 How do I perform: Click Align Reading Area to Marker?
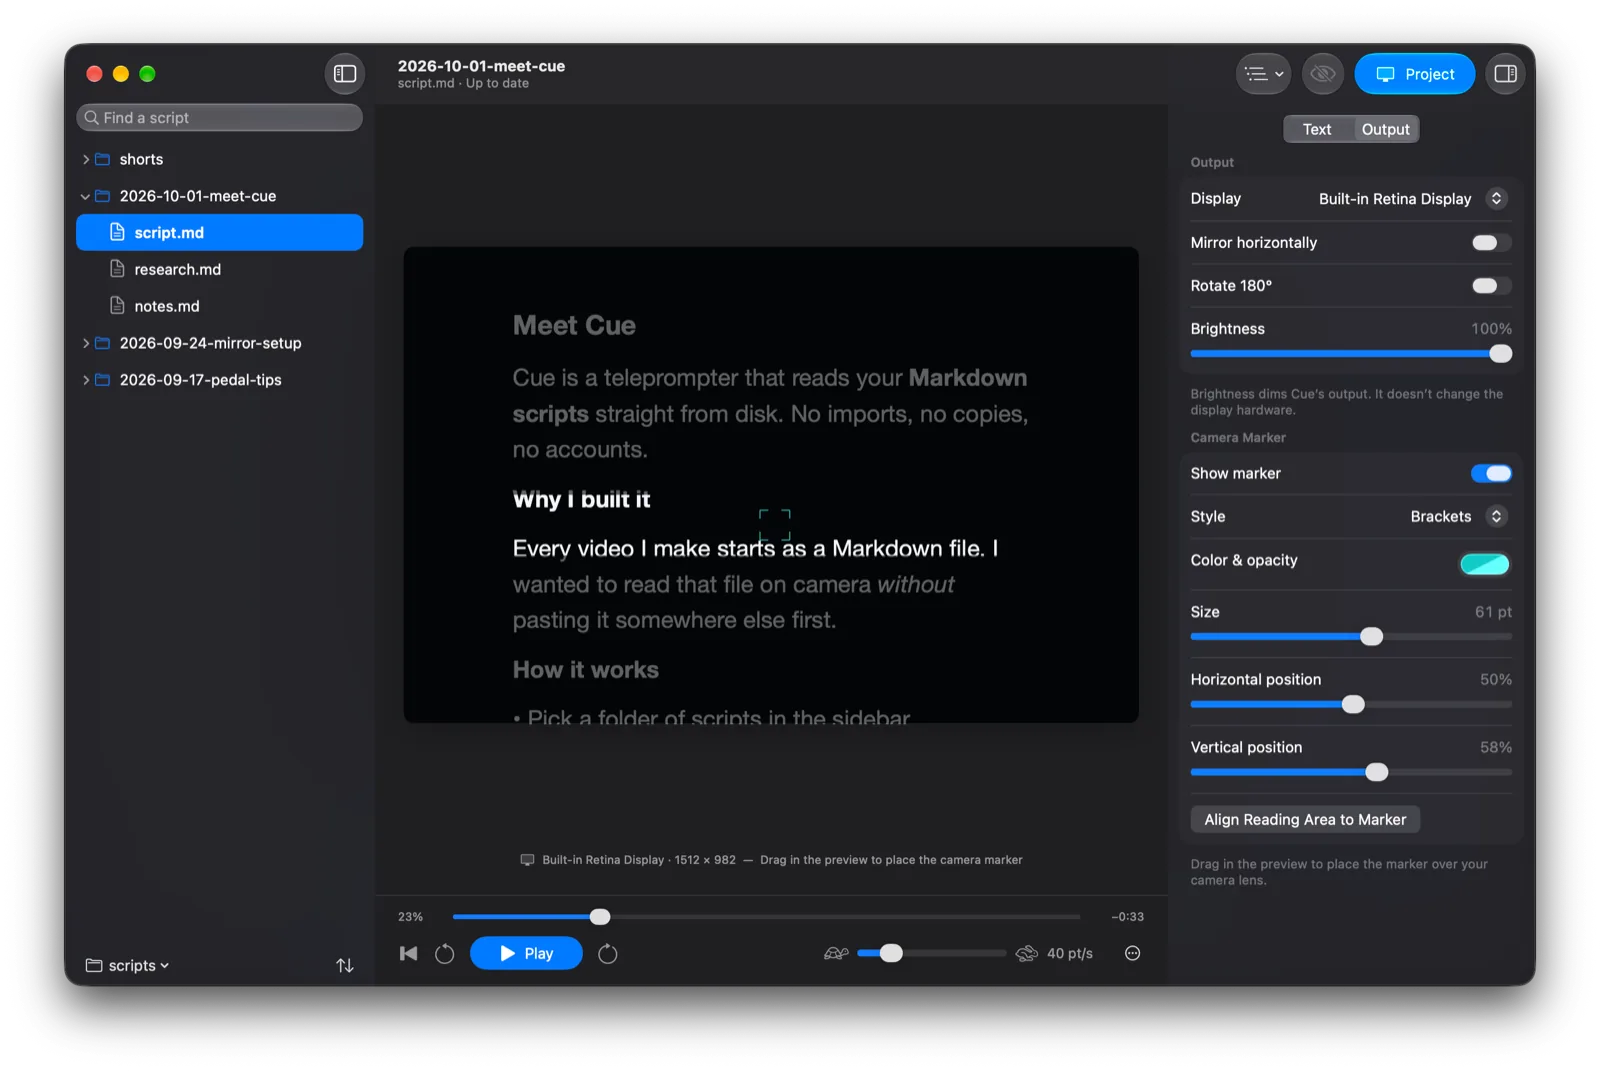[x=1305, y=820]
